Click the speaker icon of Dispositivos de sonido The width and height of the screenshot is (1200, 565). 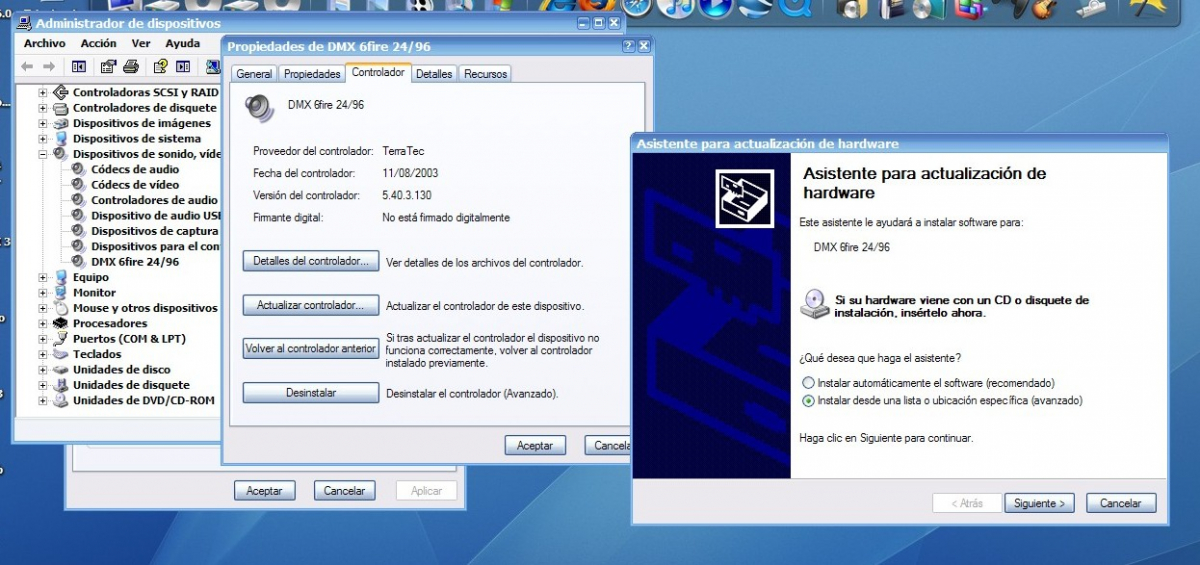pos(61,154)
